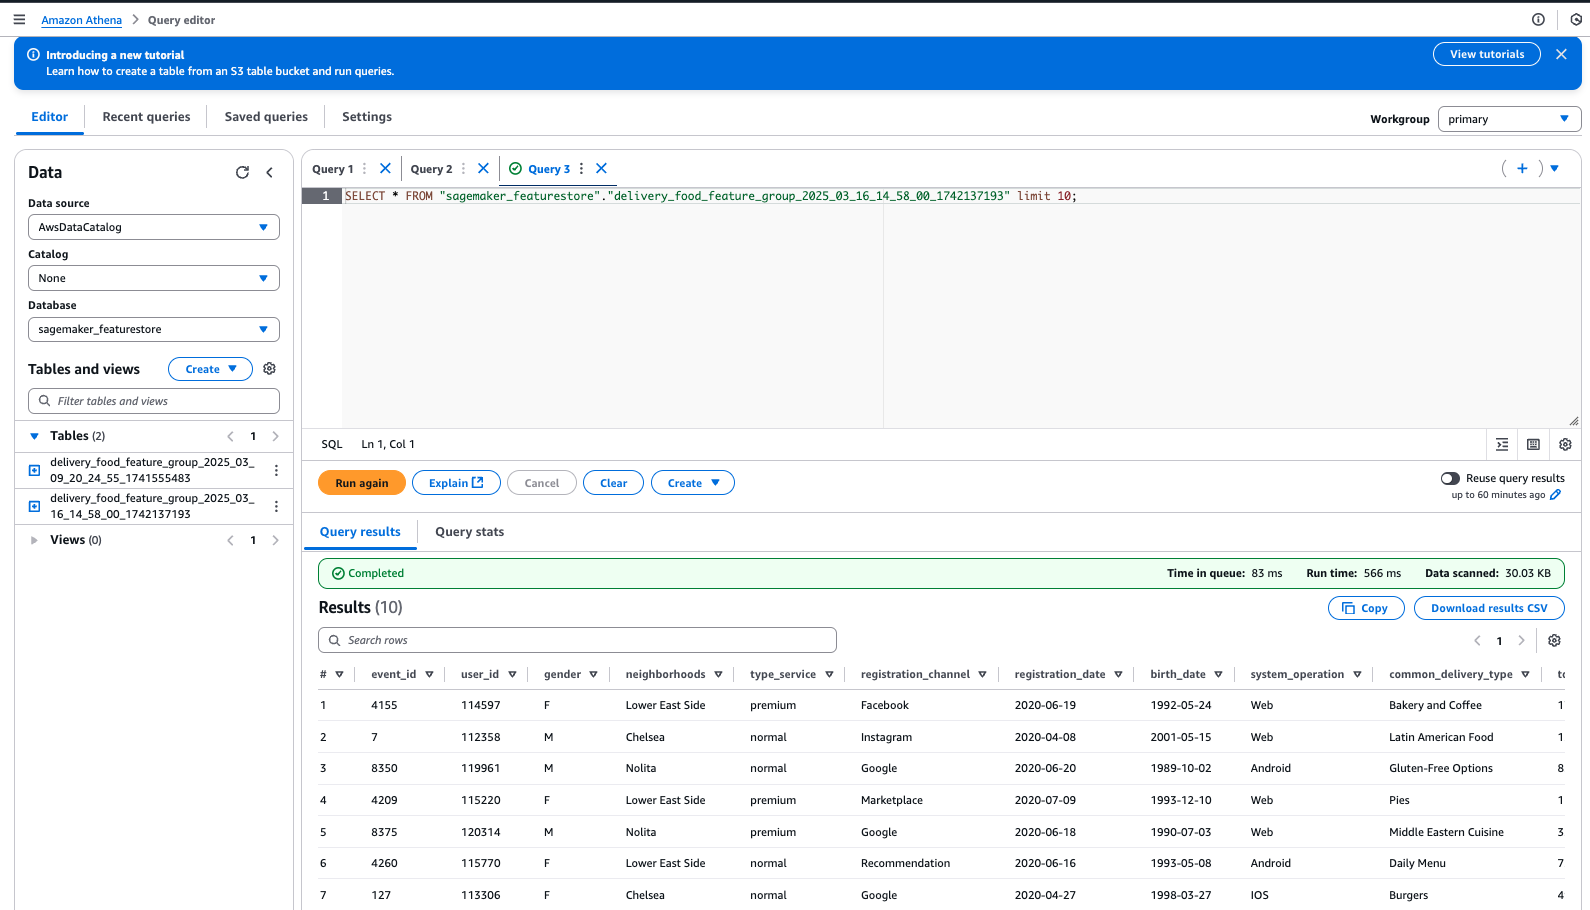The width and height of the screenshot is (1590, 910).
Task: Click the Filter tables and views field
Action: [154, 401]
